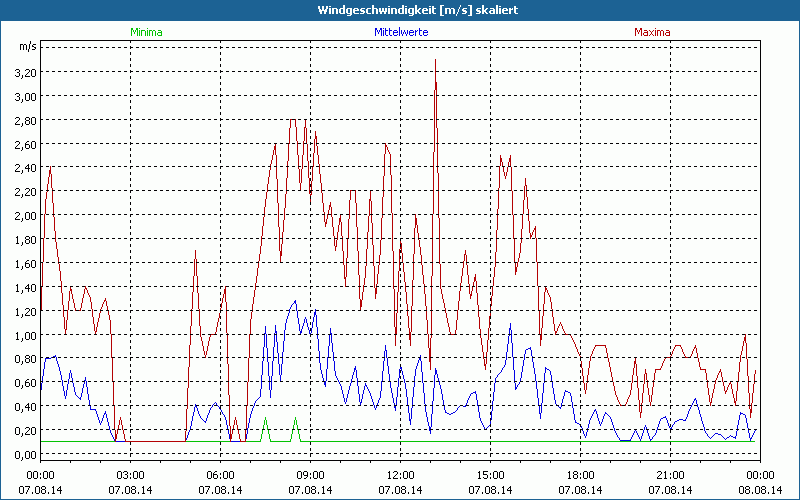Image resolution: width=800 pixels, height=500 pixels.
Task: Select the 06:00 time axis label
Action: tap(220, 475)
